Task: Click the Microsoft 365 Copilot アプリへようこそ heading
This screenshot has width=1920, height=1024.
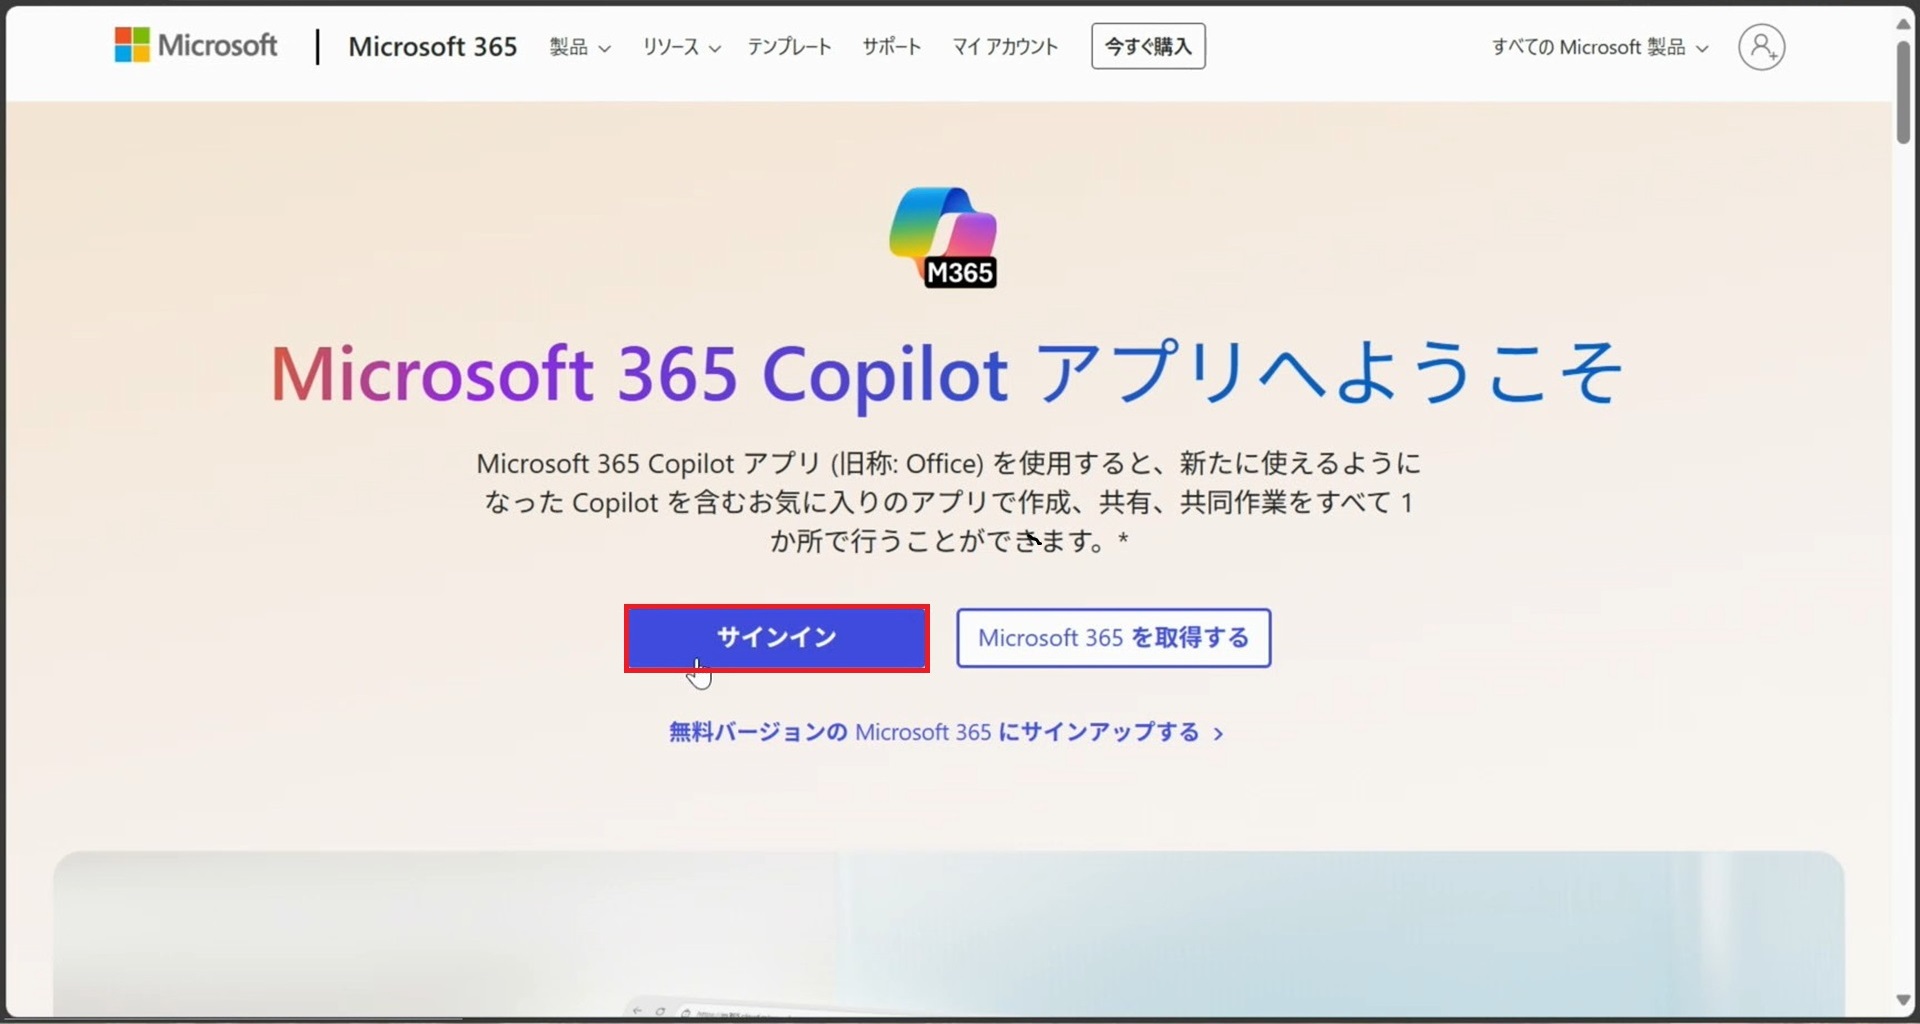Action: [x=946, y=373]
